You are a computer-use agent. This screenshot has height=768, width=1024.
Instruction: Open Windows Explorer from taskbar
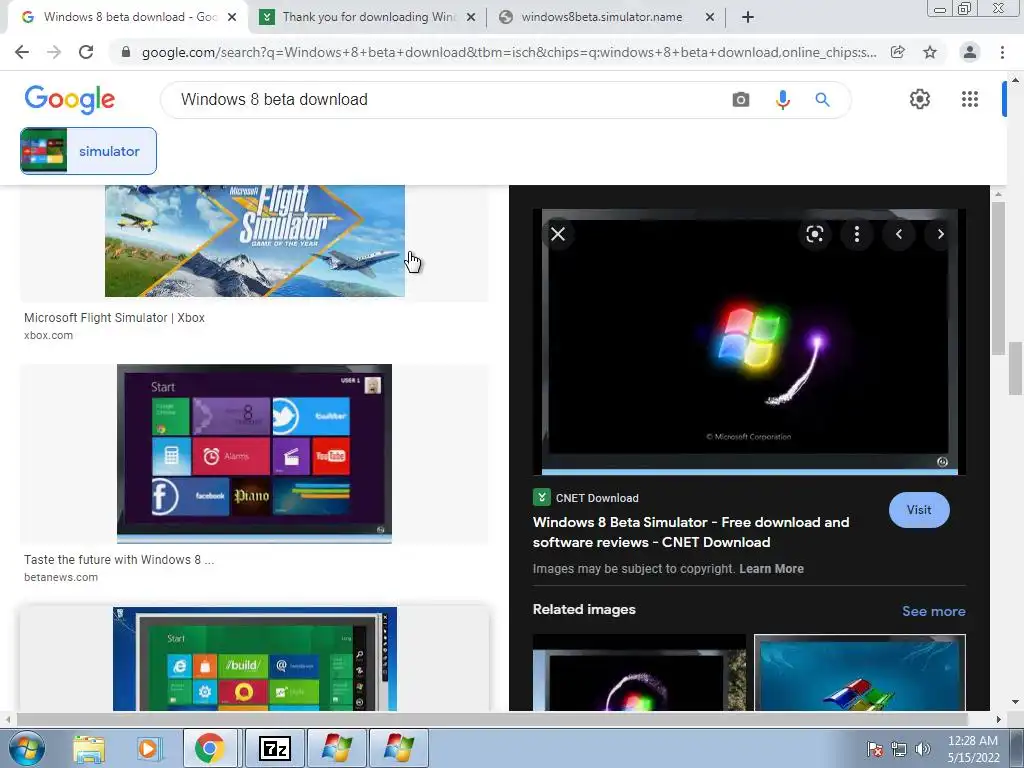click(x=89, y=748)
